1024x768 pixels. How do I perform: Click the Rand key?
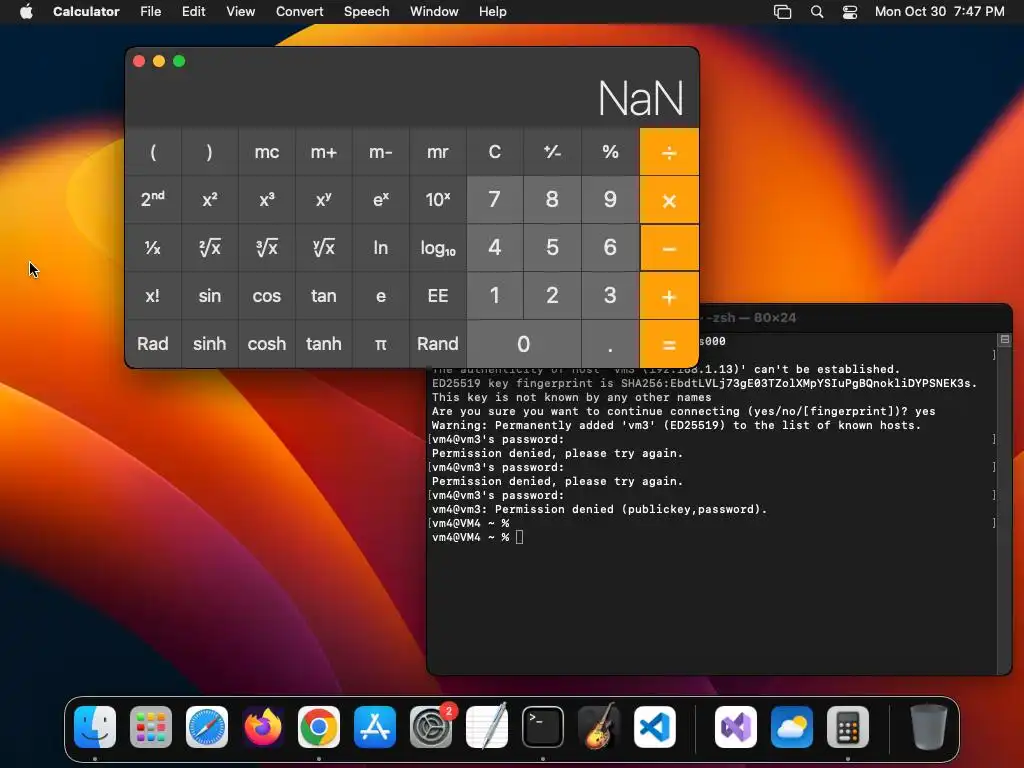click(438, 344)
